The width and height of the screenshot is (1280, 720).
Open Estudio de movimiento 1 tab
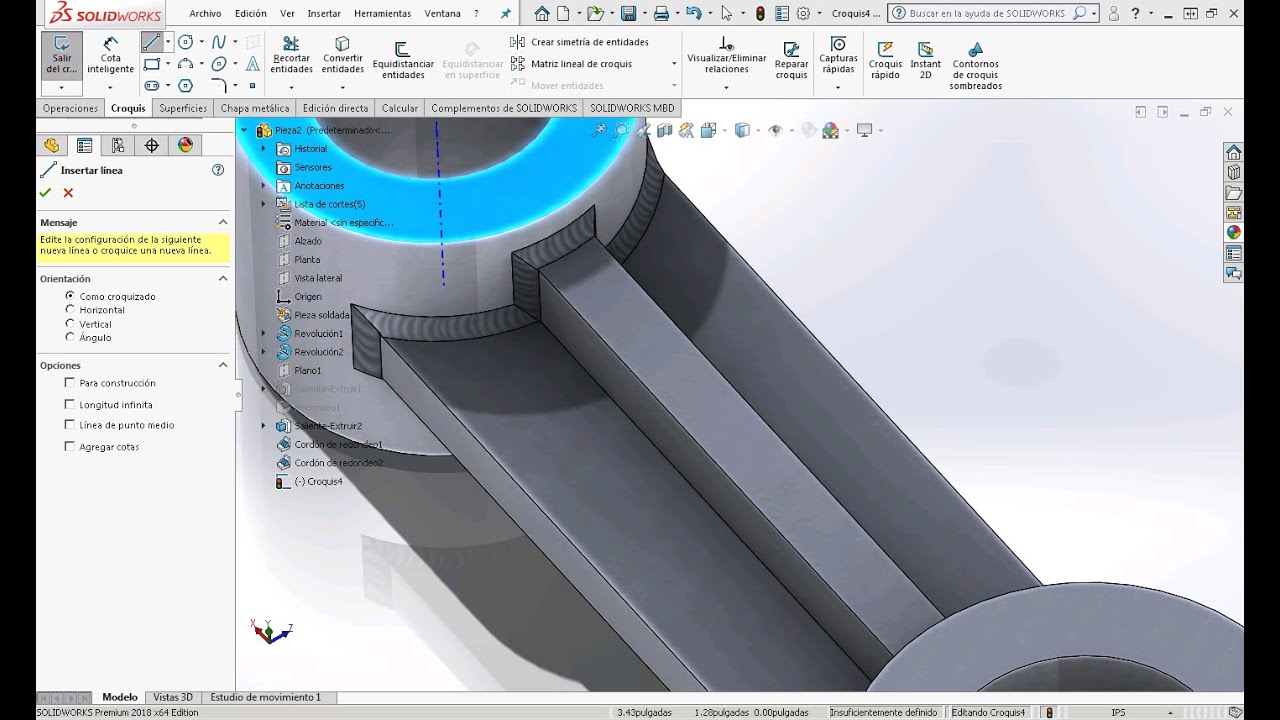pos(265,697)
